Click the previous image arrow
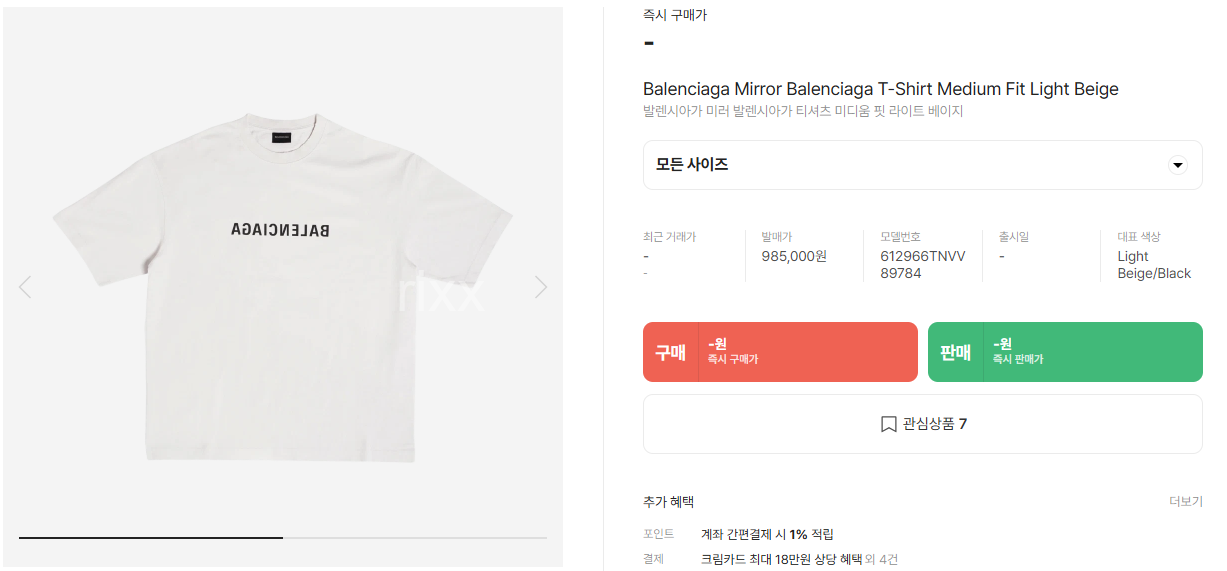The height and width of the screenshot is (571, 1227). [25, 288]
